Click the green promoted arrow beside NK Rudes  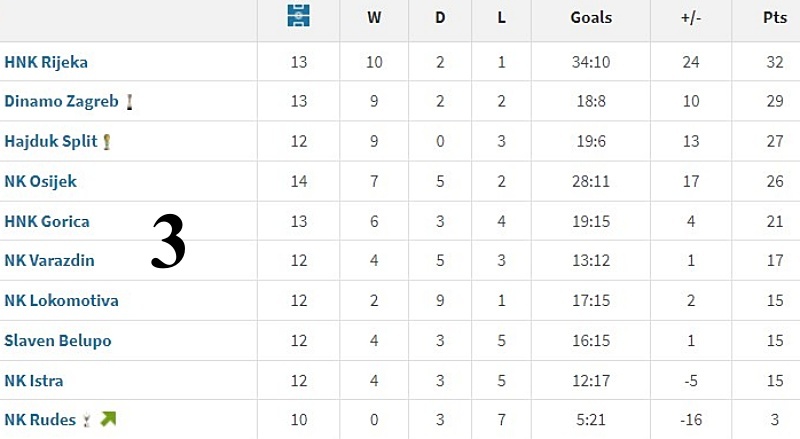click(x=108, y=419)
